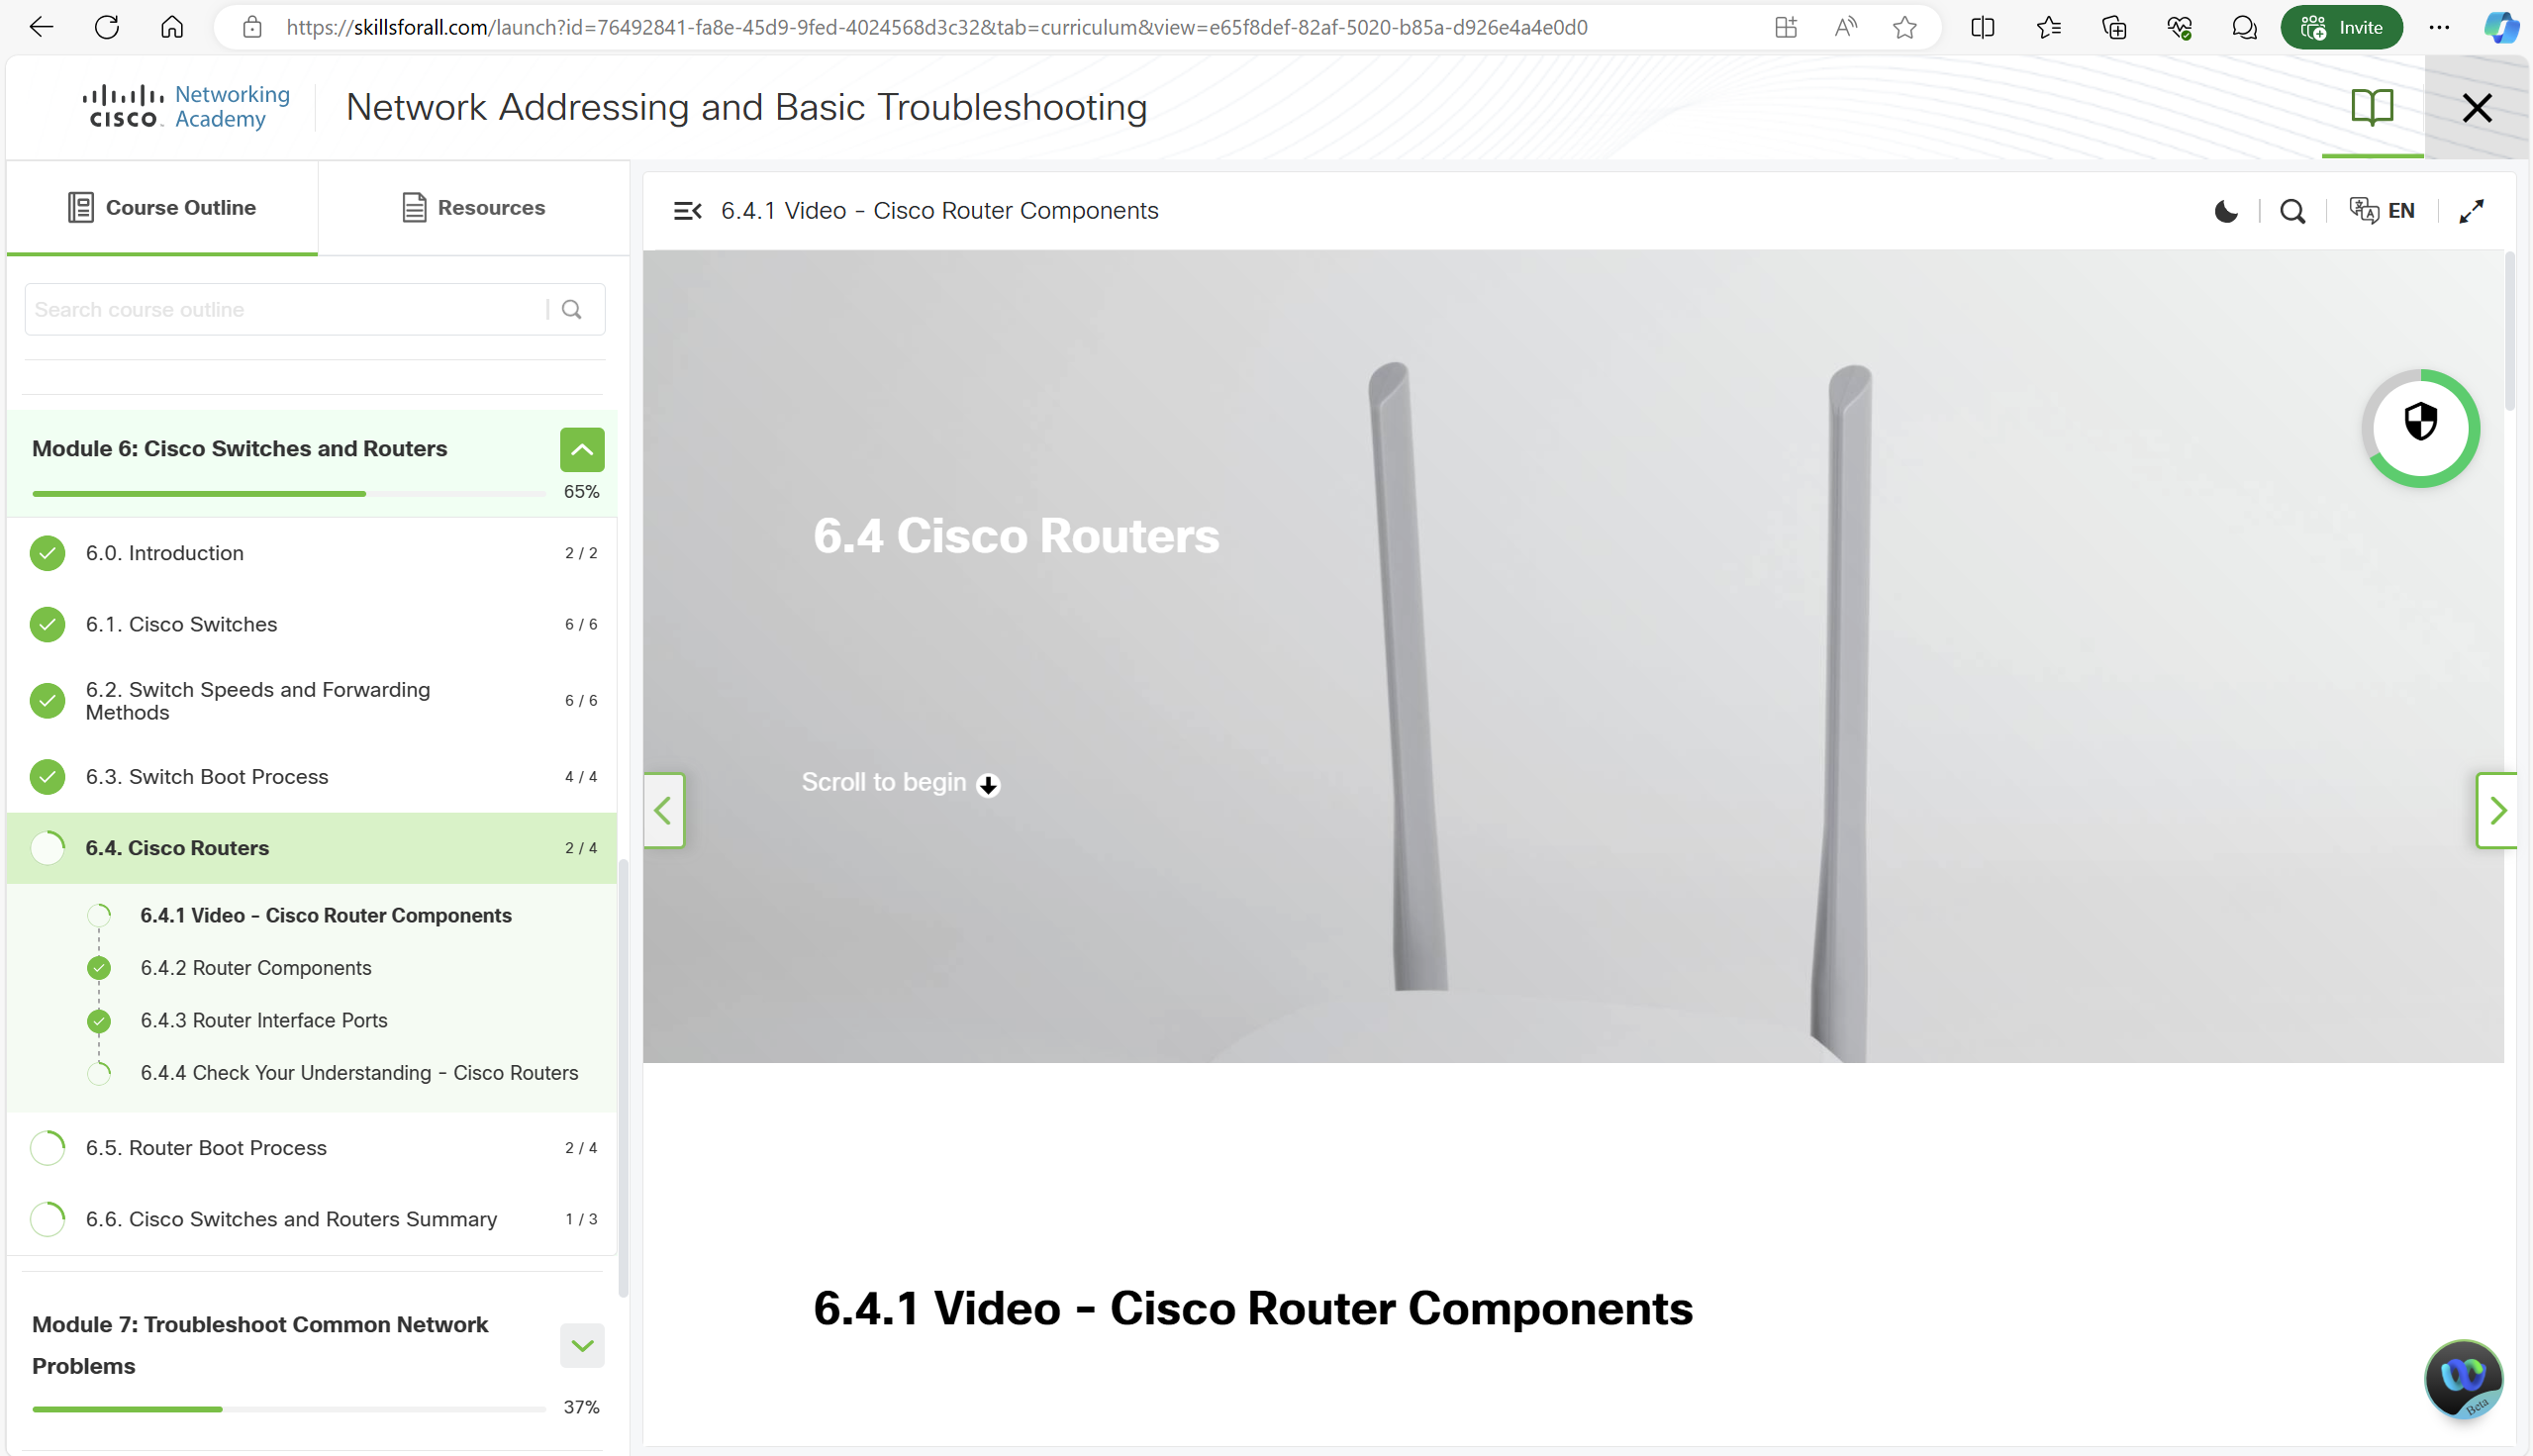Viewport: 2533px width, 1456px height.
Task: Expand content to fullscreen view
Action: point(2471,211)
